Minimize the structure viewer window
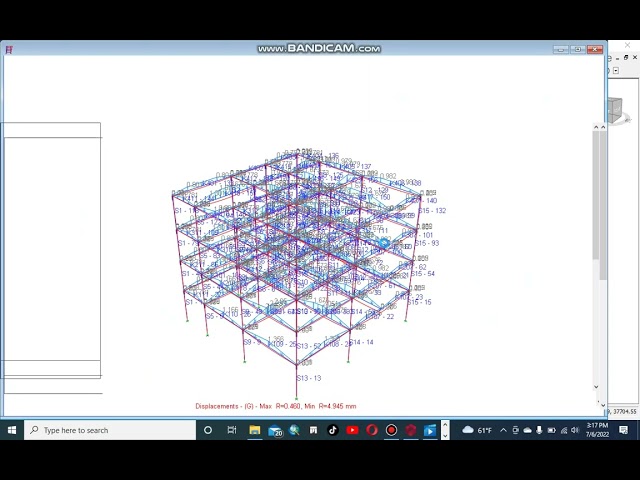 coord(561,49)
